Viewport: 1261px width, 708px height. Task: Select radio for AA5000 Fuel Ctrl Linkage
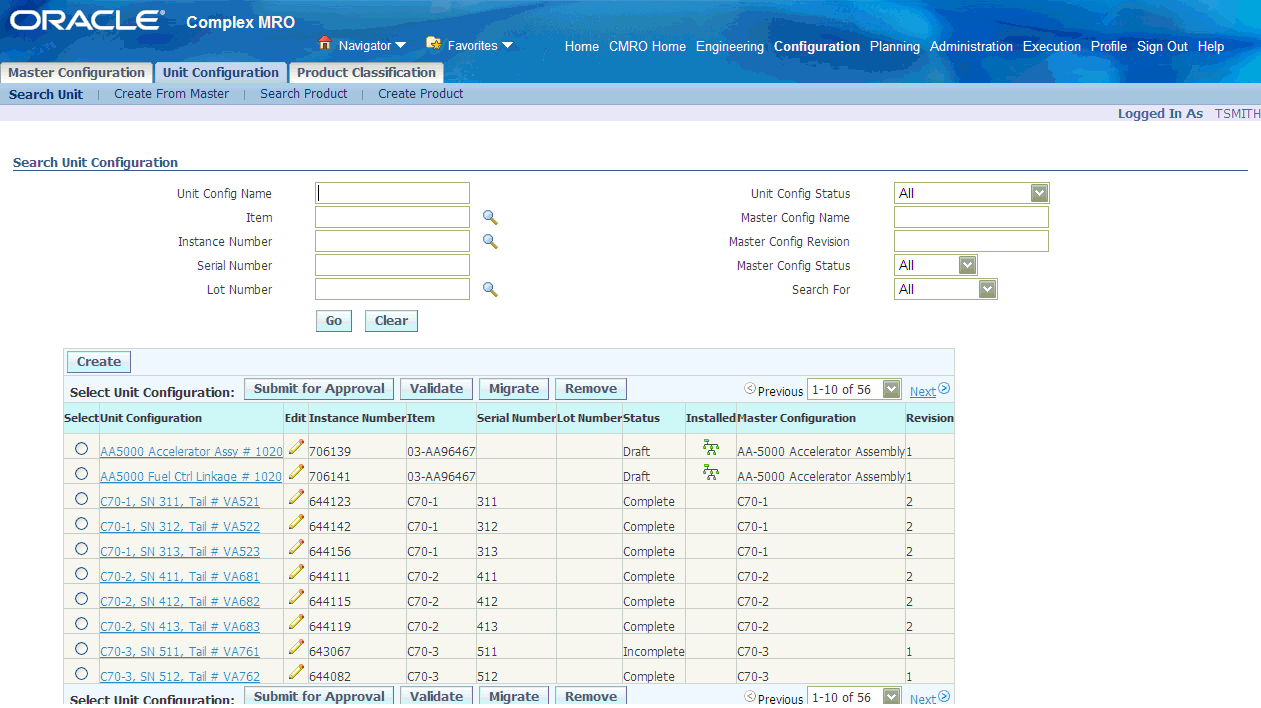tap(81, 474)
